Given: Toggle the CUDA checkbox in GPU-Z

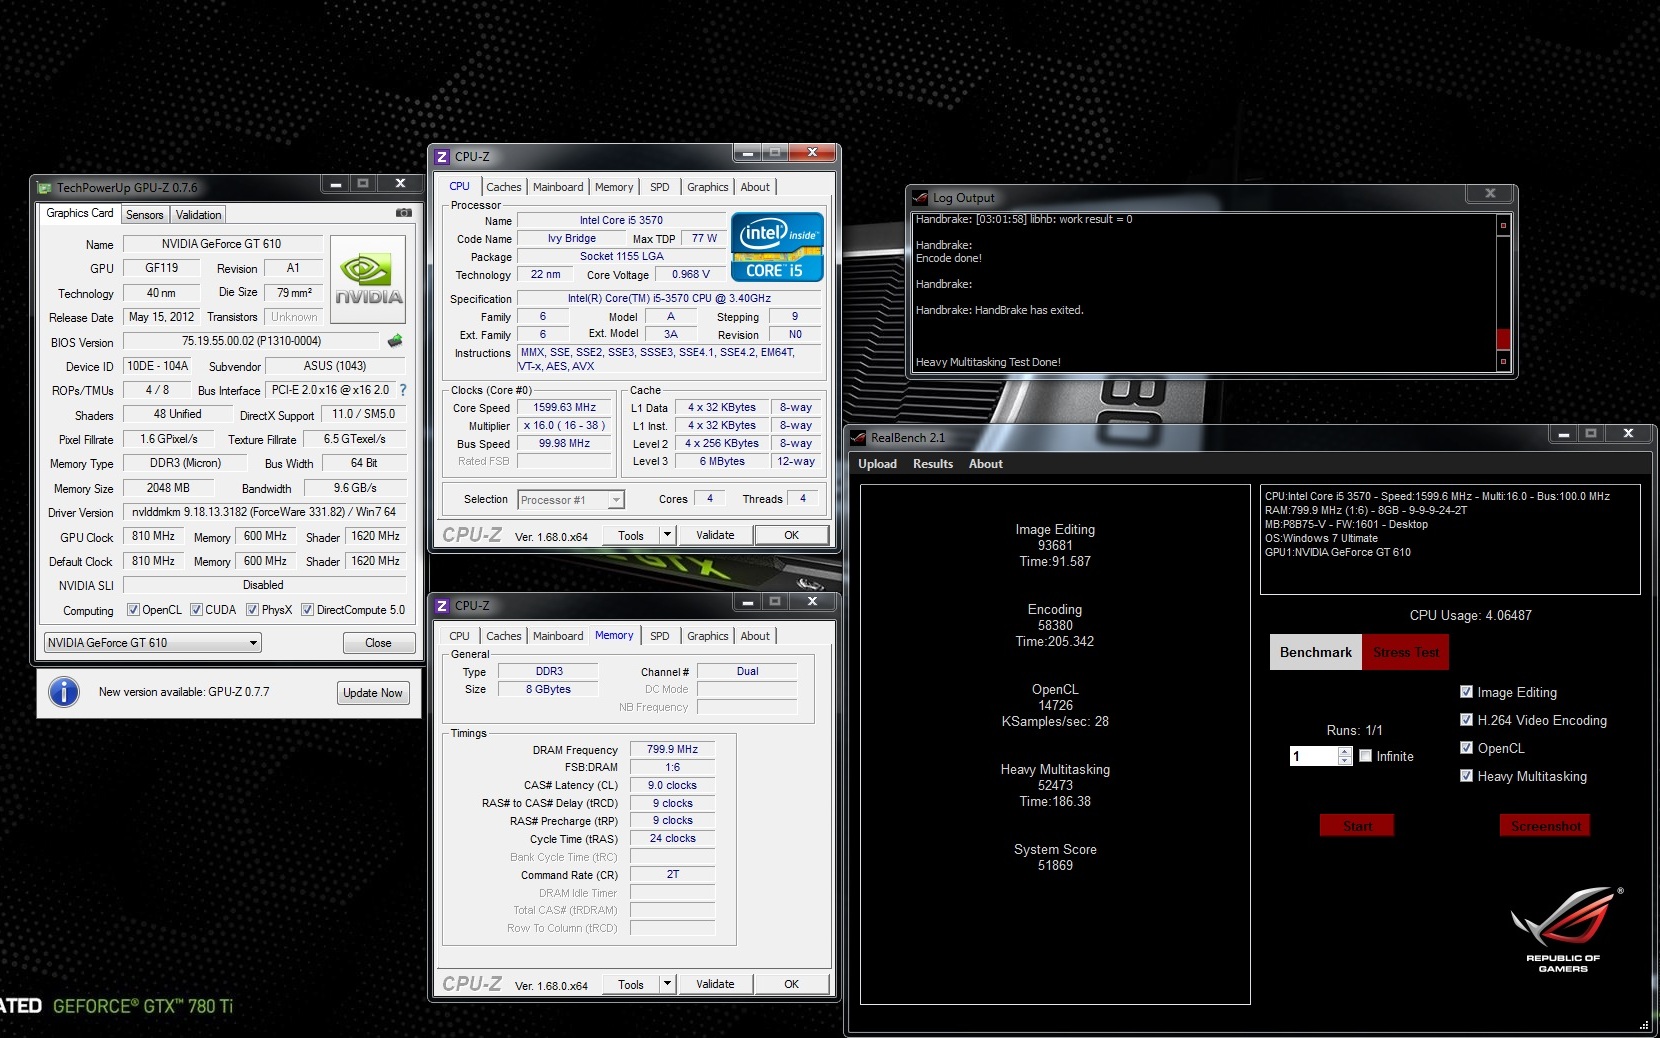Looking at the screenshot, I should pos(196,610).
